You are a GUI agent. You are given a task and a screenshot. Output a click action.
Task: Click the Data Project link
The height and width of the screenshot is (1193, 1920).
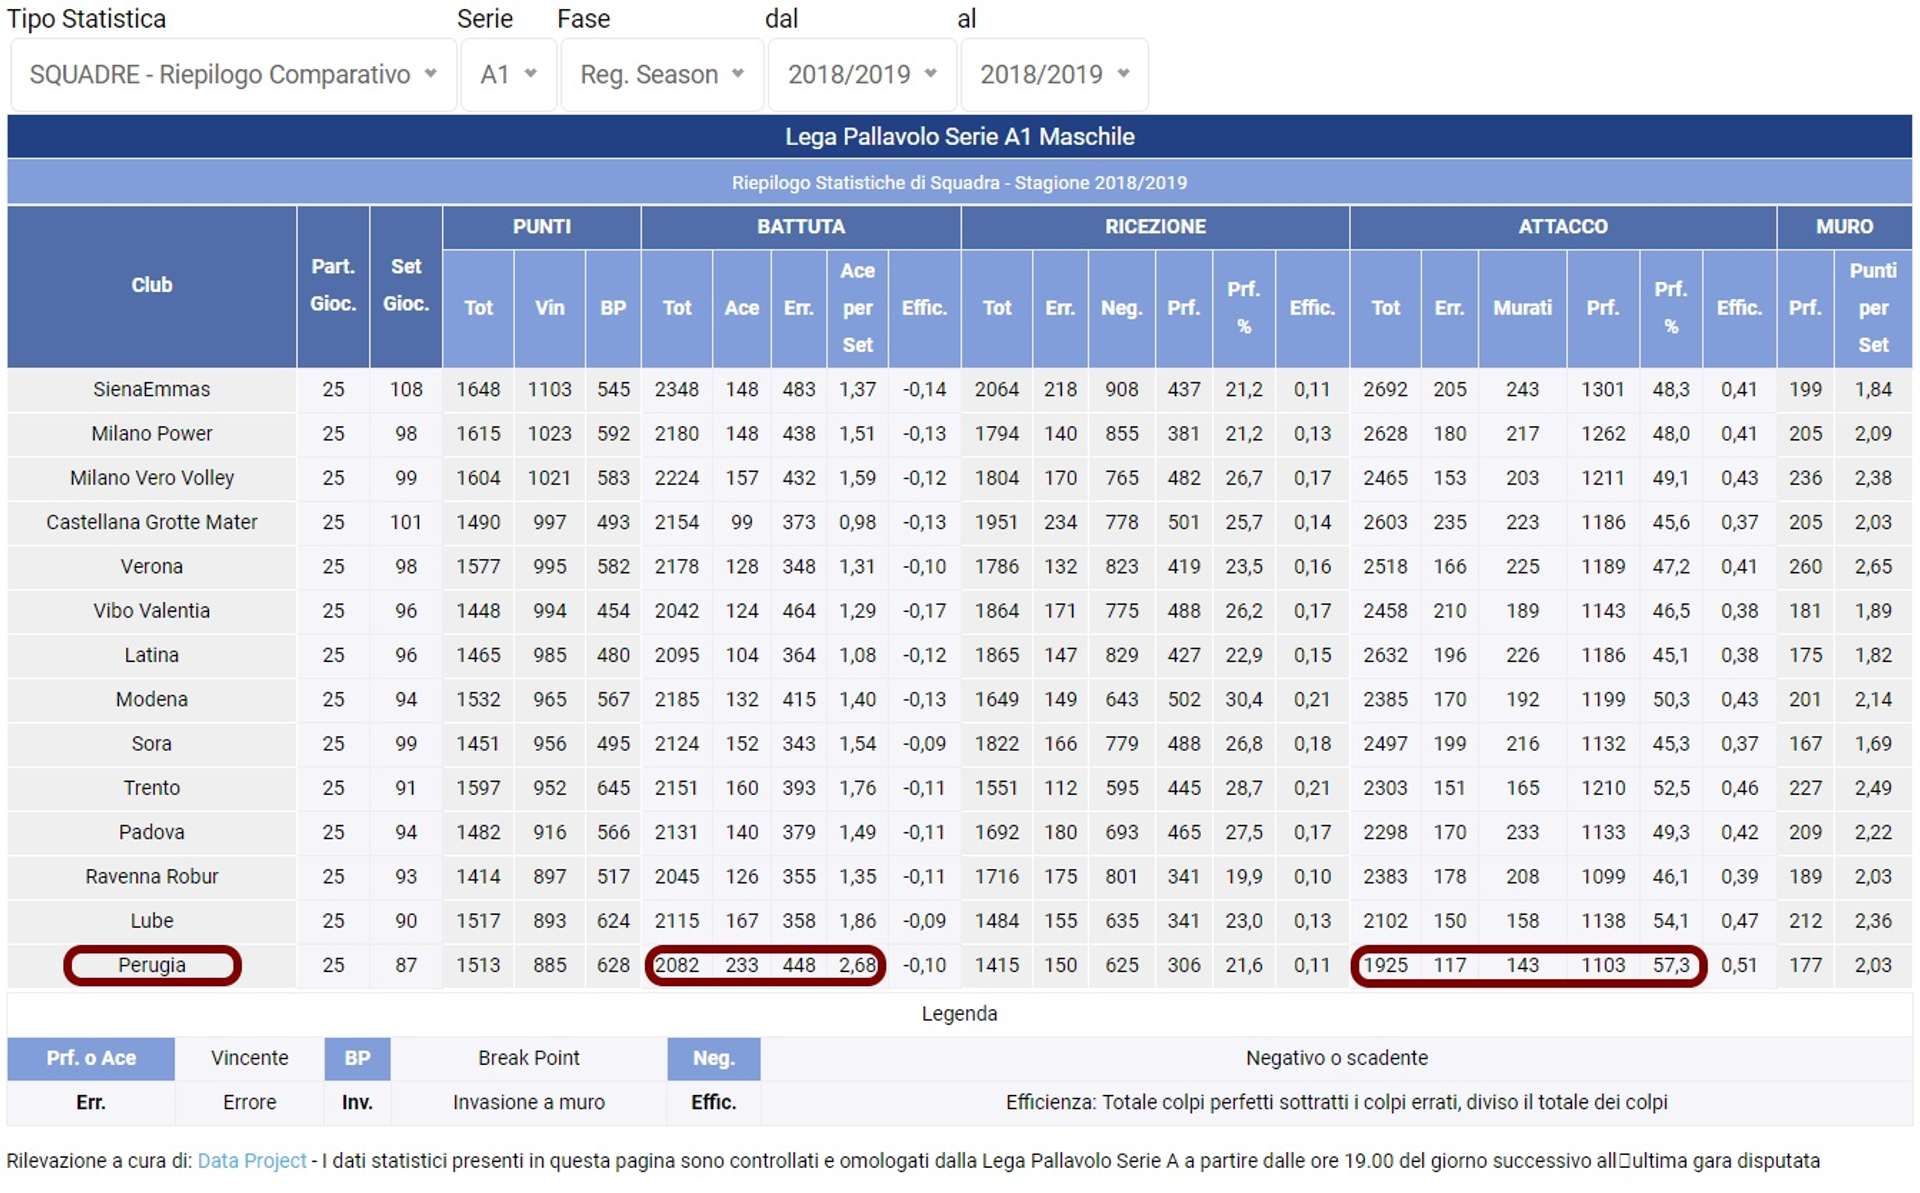(252, 1160)
